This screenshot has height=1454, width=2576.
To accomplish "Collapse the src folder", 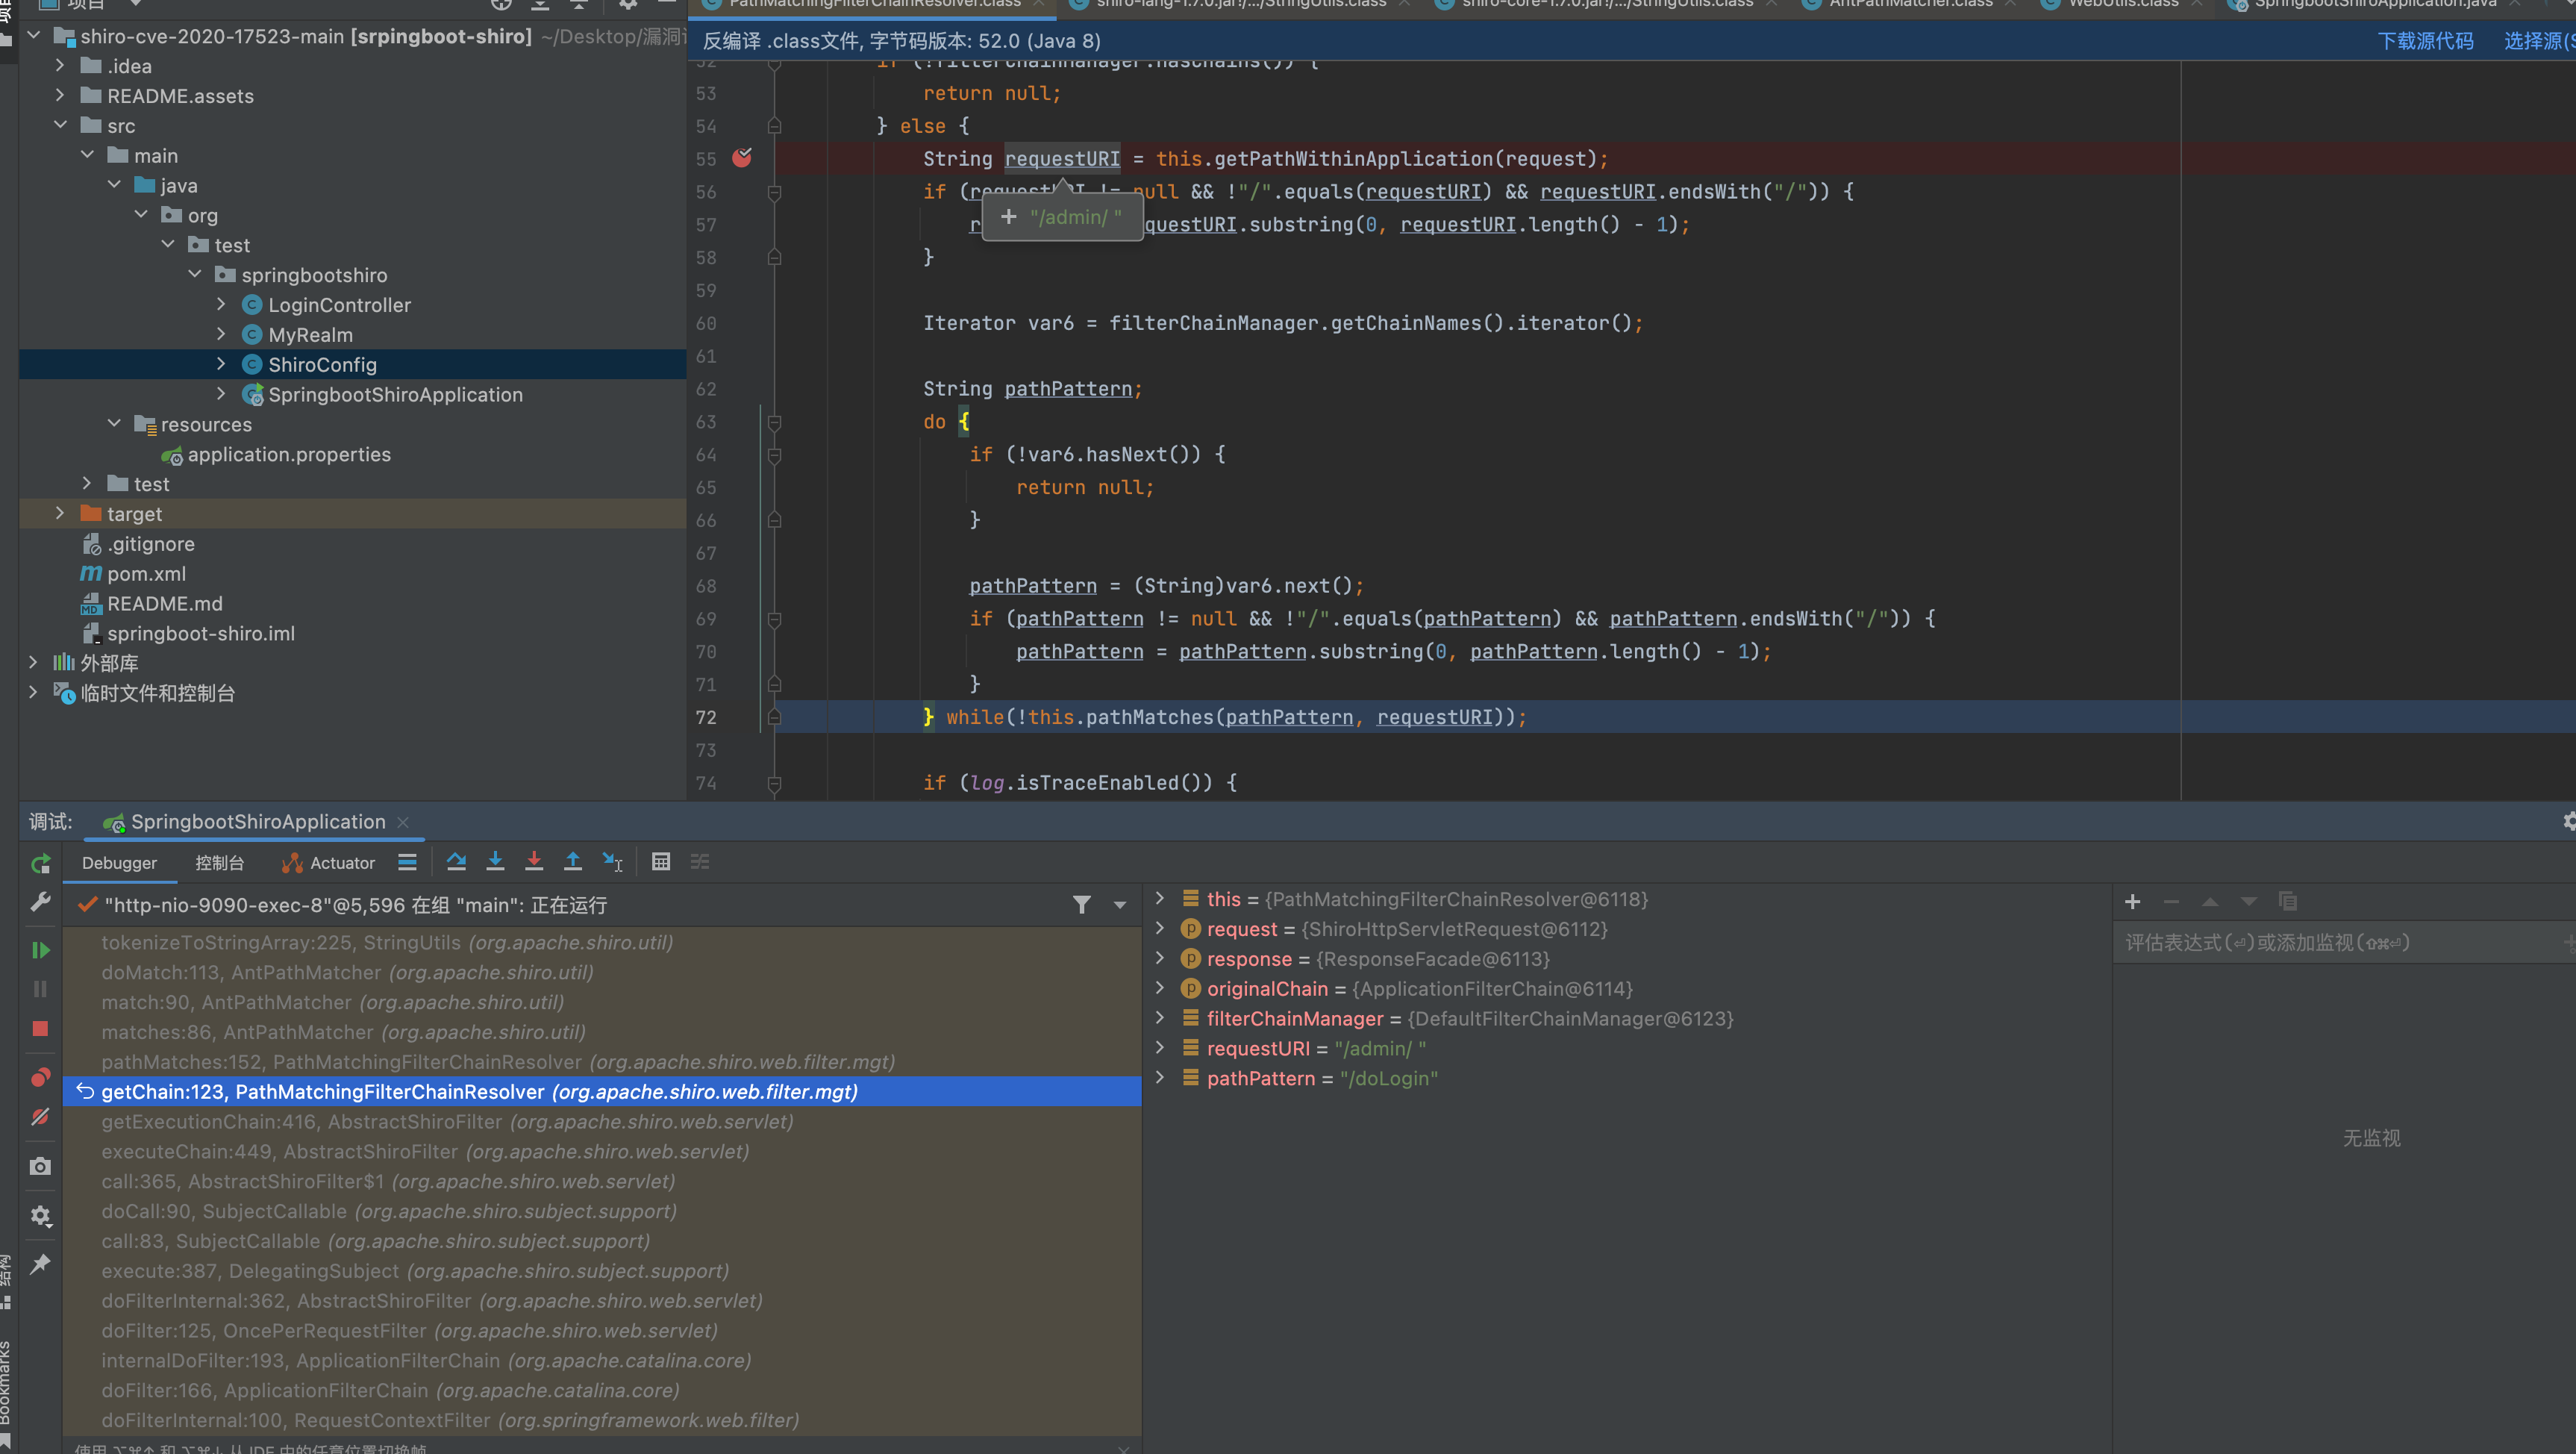I will point(60,125).
